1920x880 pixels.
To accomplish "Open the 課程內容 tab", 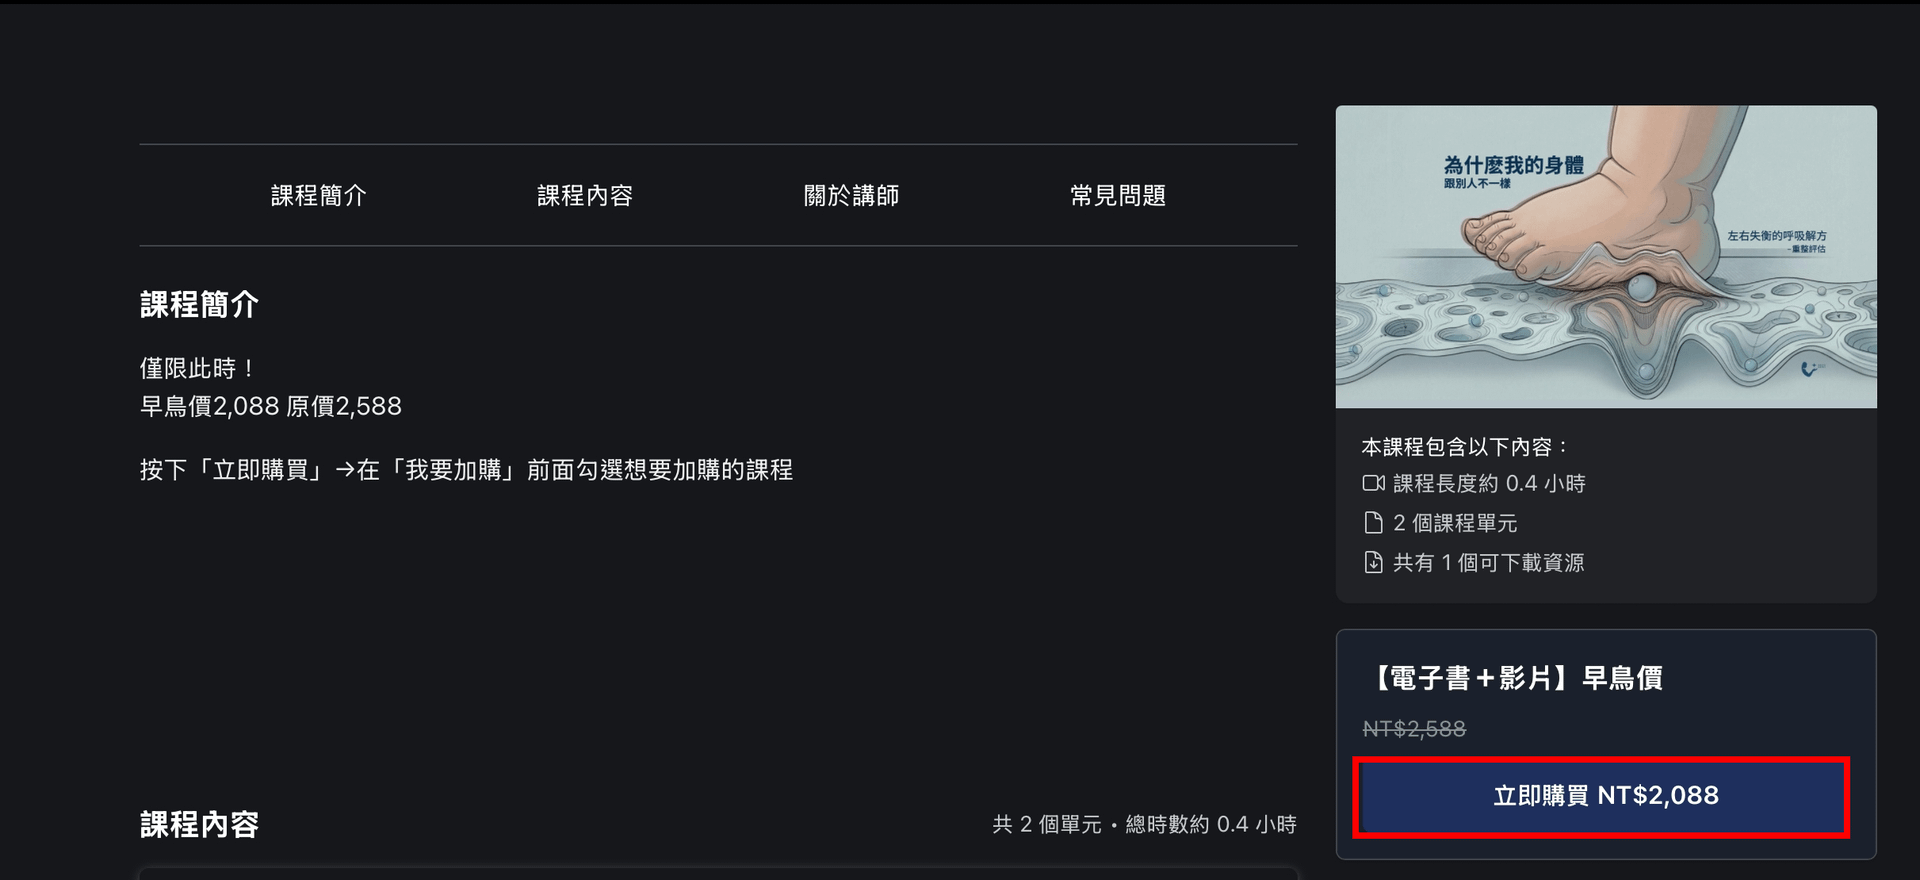I will 585,195.
